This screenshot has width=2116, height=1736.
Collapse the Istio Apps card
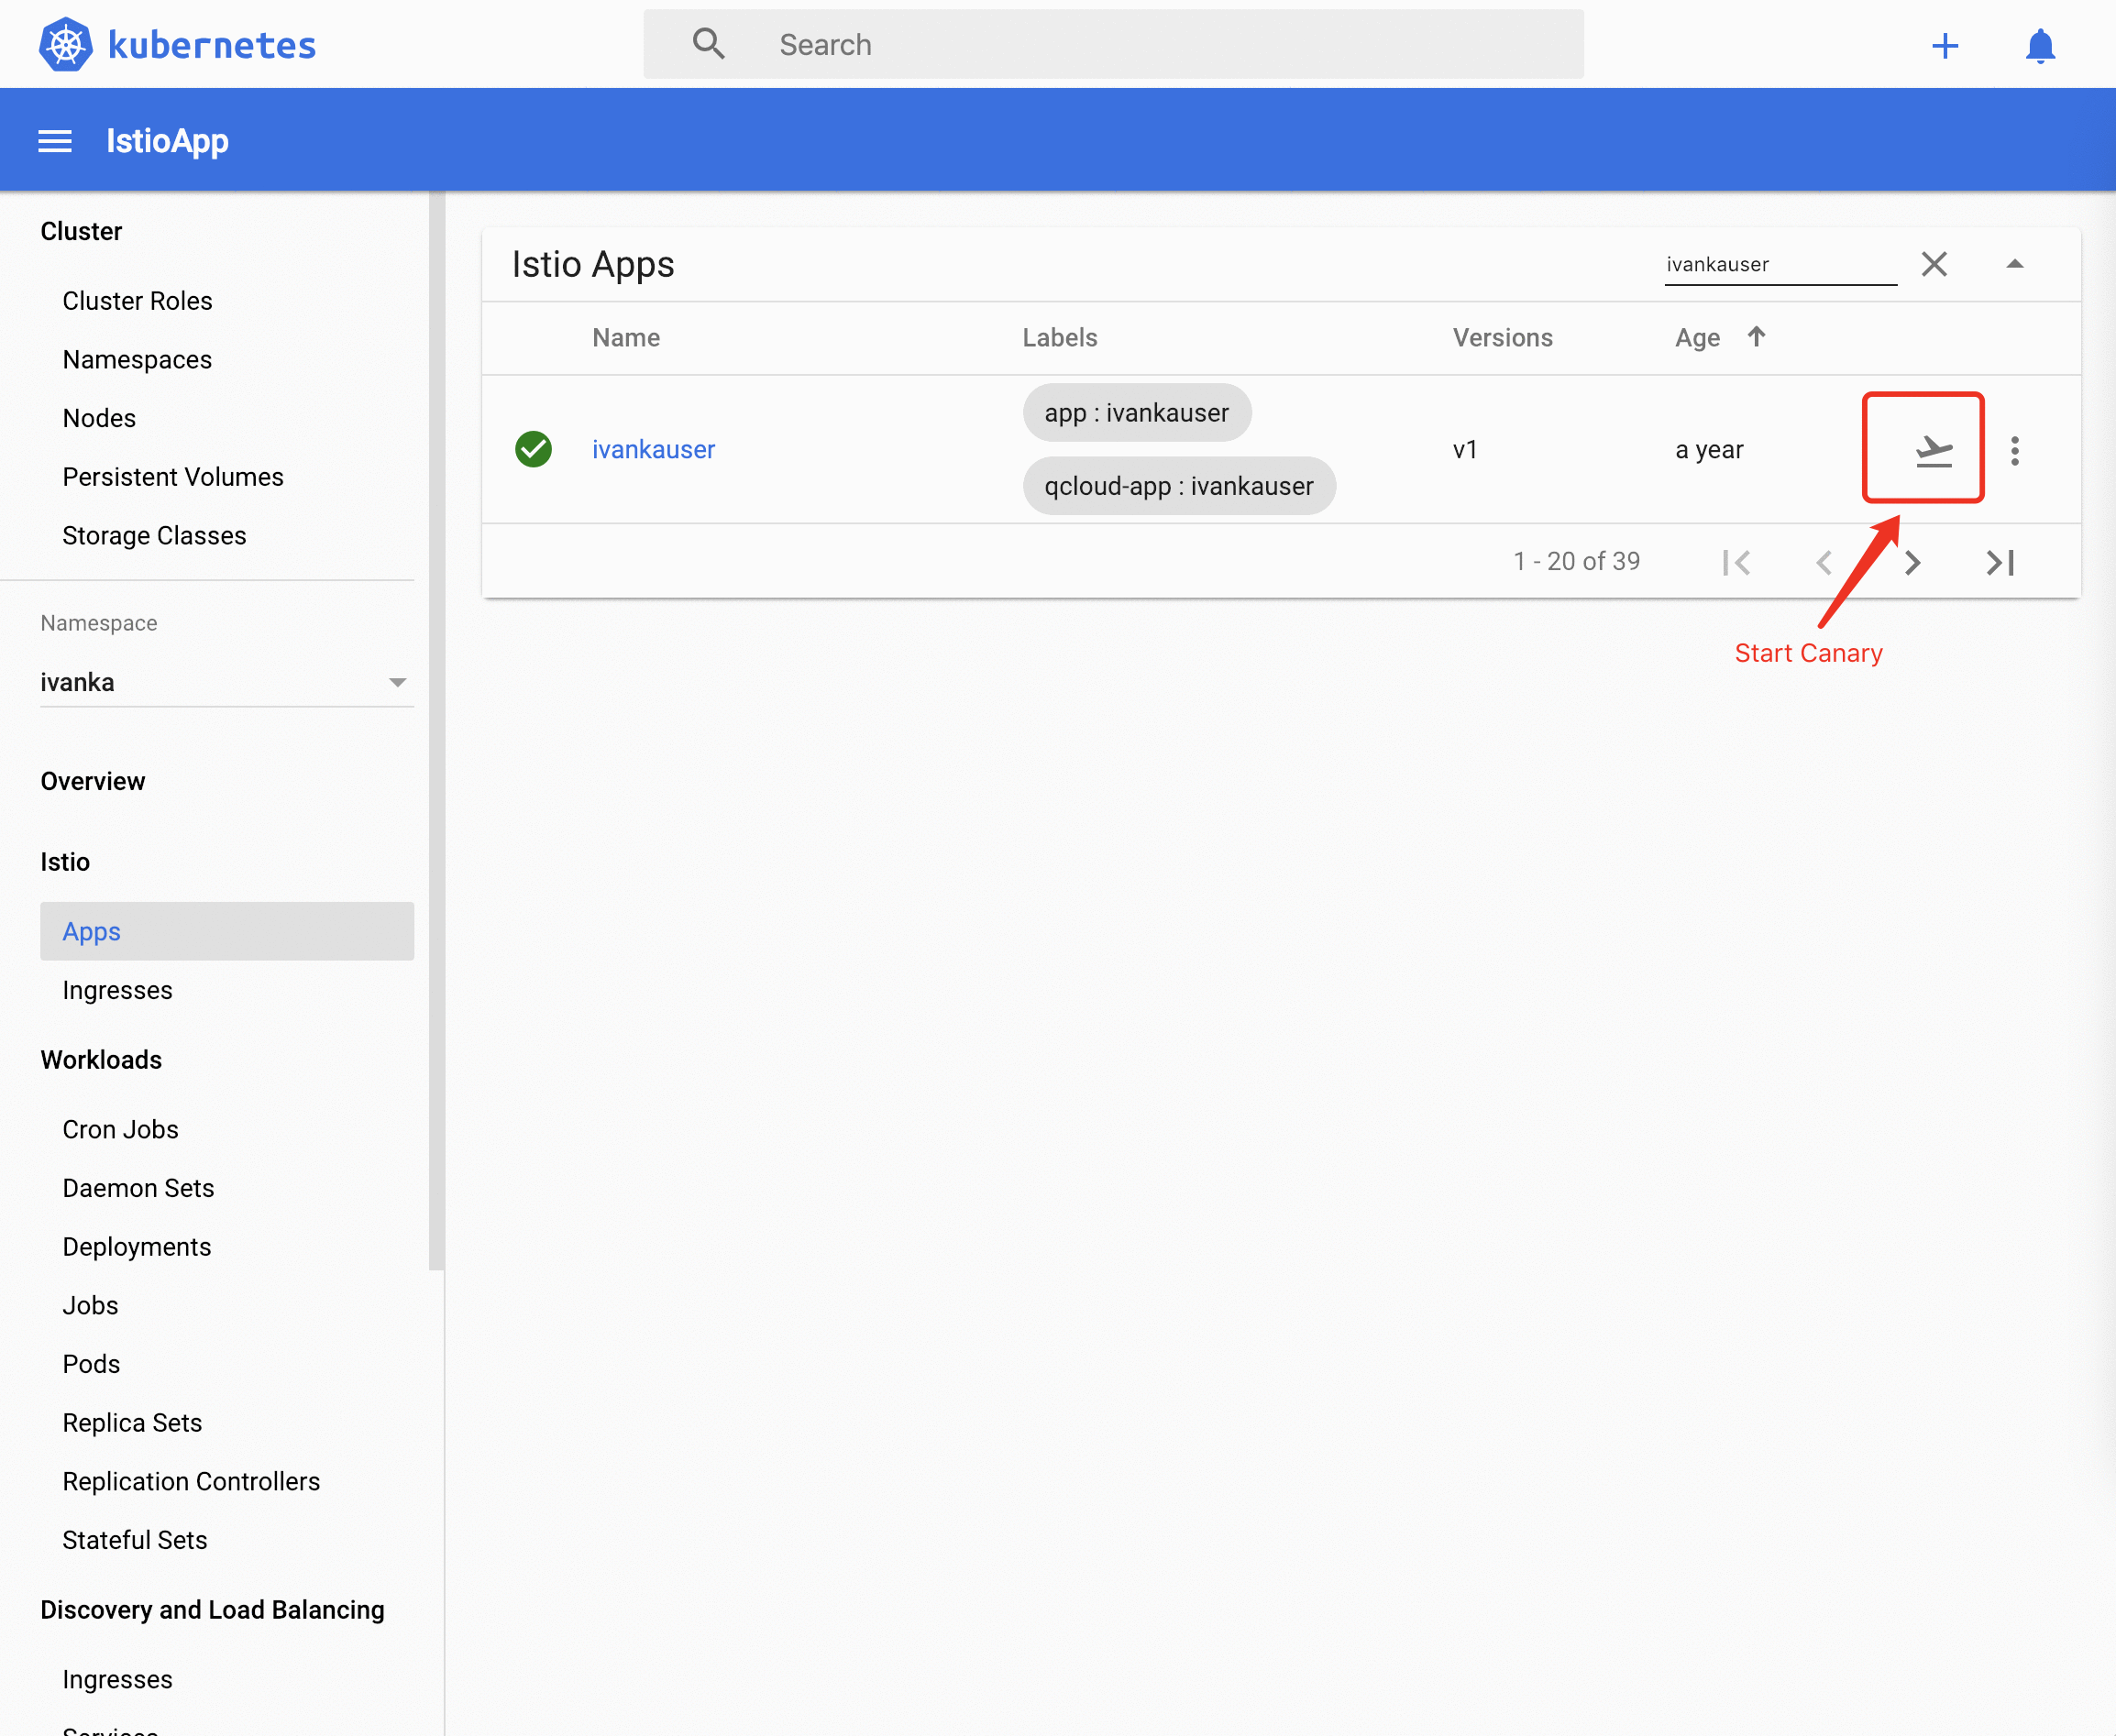pos(2014,264)
